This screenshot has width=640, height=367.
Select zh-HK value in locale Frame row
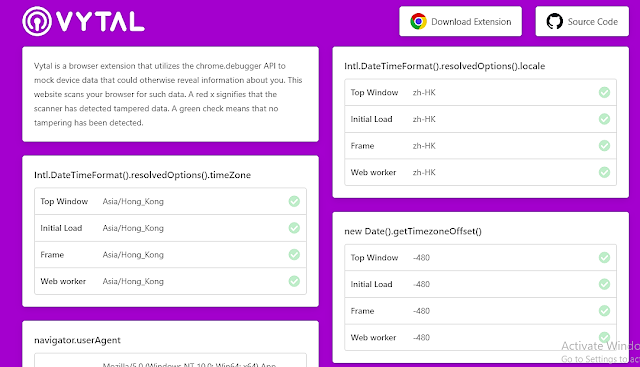tap(424, 146)
